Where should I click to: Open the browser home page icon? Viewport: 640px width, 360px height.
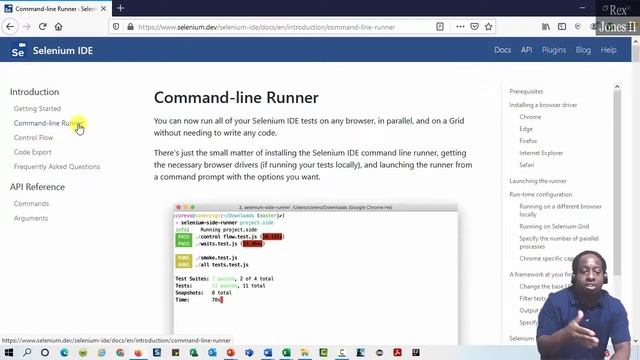58,27
